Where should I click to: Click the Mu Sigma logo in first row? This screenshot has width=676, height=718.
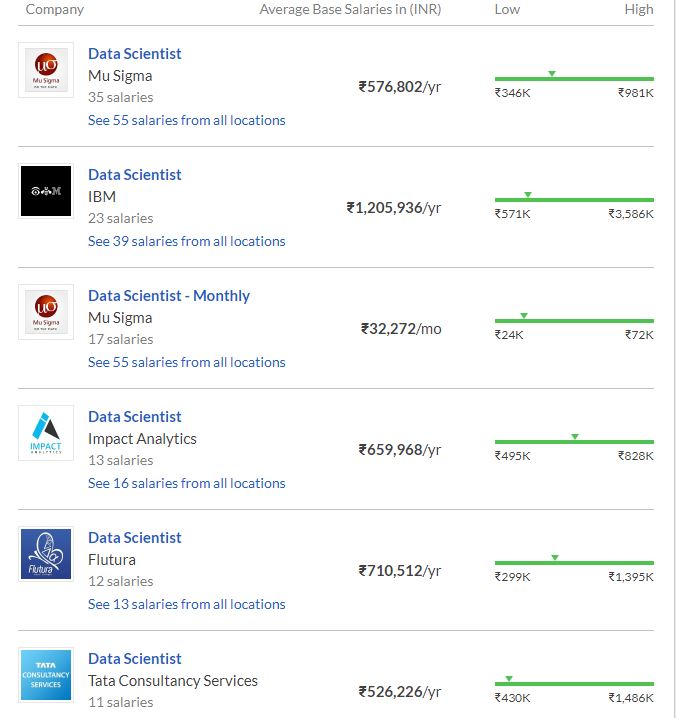tap(46, 70)
